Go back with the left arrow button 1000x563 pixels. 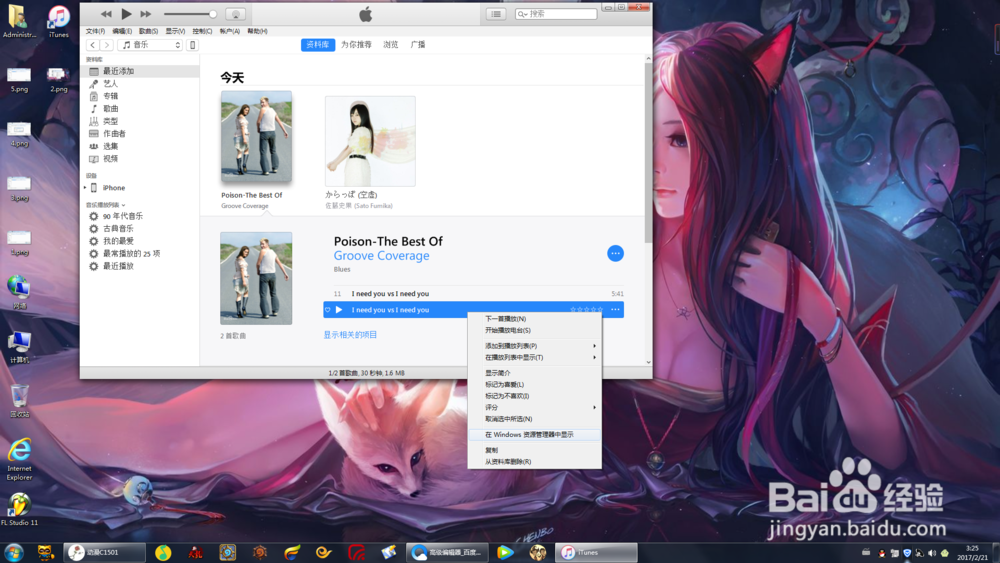point(93,45)
